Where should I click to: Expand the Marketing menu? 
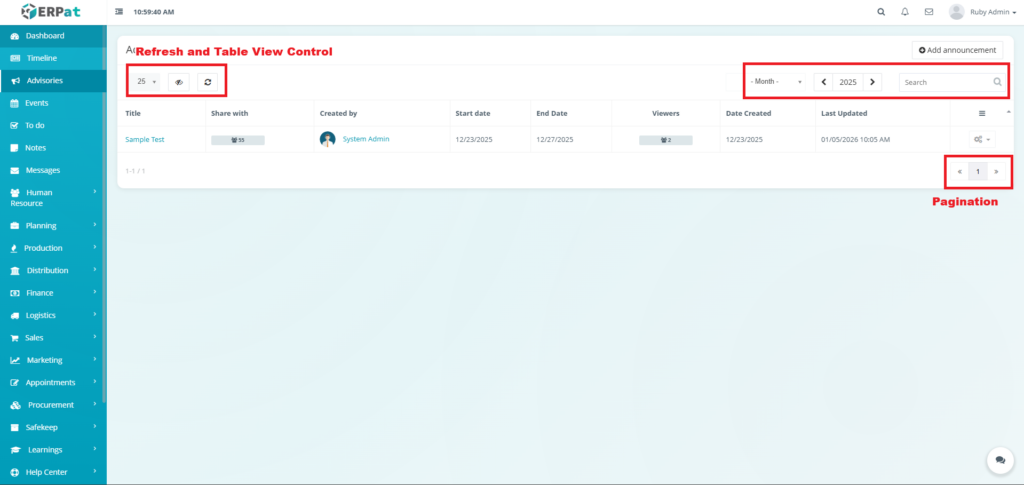pyautogui.click(x=53, y=360)
